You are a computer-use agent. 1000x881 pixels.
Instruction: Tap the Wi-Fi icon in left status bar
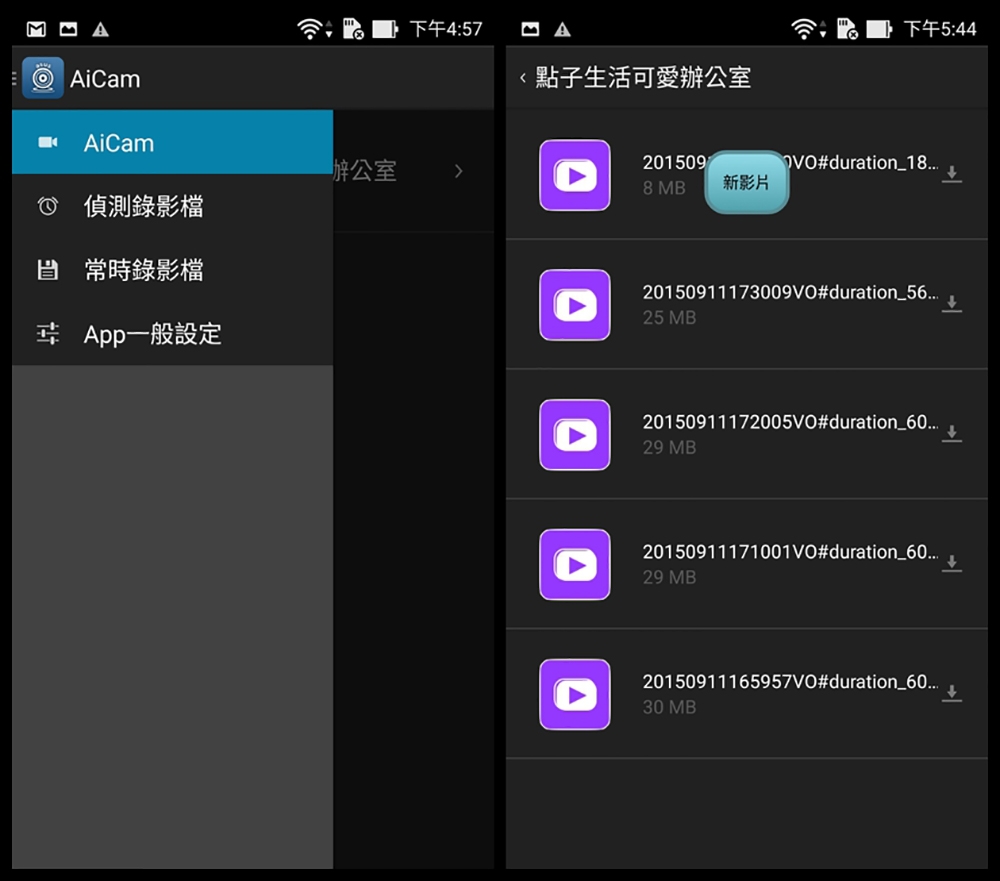310,29
